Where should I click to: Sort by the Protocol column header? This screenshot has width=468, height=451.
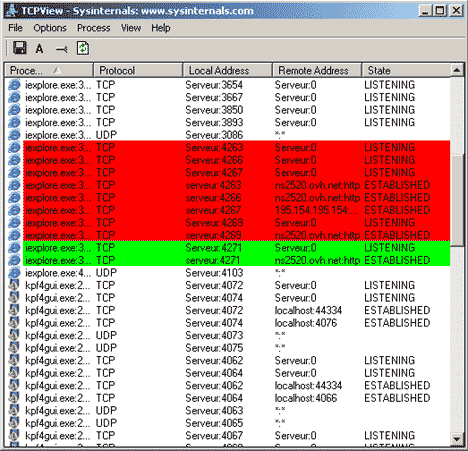pyautogui.click(x=138, y=70)
